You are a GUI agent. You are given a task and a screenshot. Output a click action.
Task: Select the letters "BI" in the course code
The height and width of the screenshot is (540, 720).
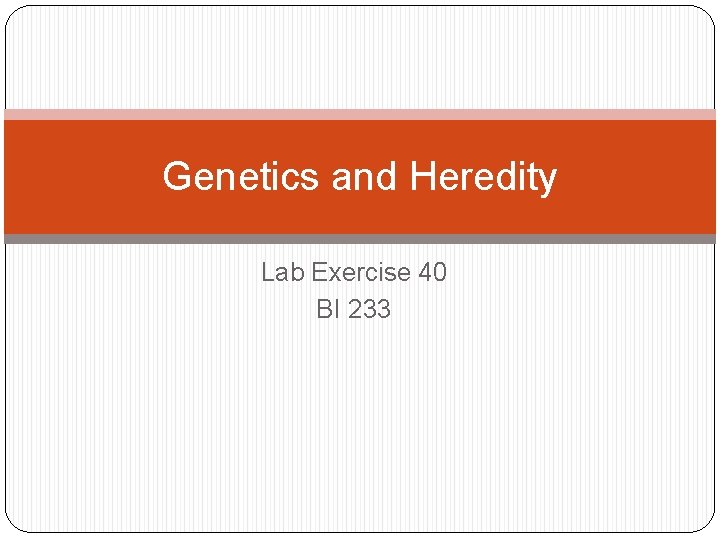pyautogui.click(x=328, y=309)
